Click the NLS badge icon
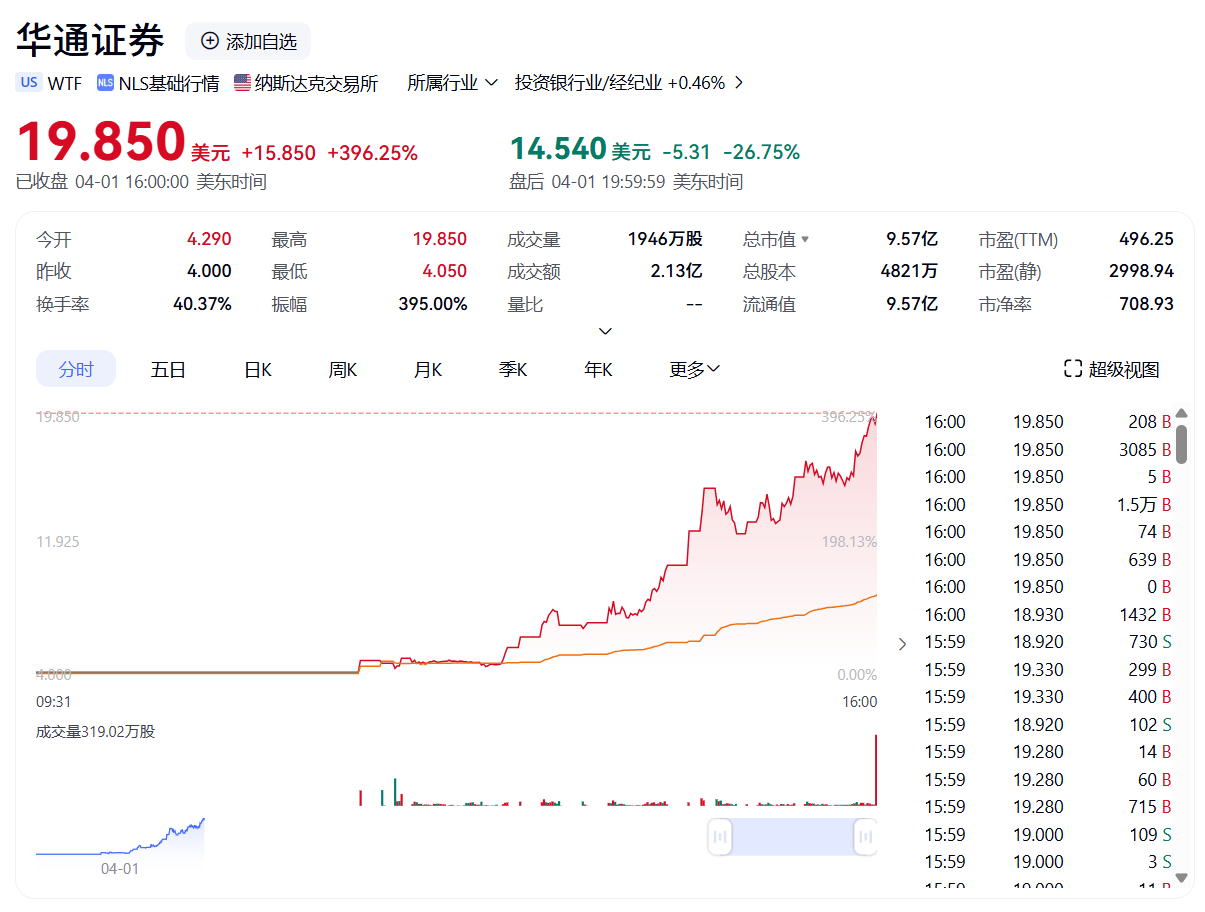Screen dimensions: 1205x912 (105, 83)
